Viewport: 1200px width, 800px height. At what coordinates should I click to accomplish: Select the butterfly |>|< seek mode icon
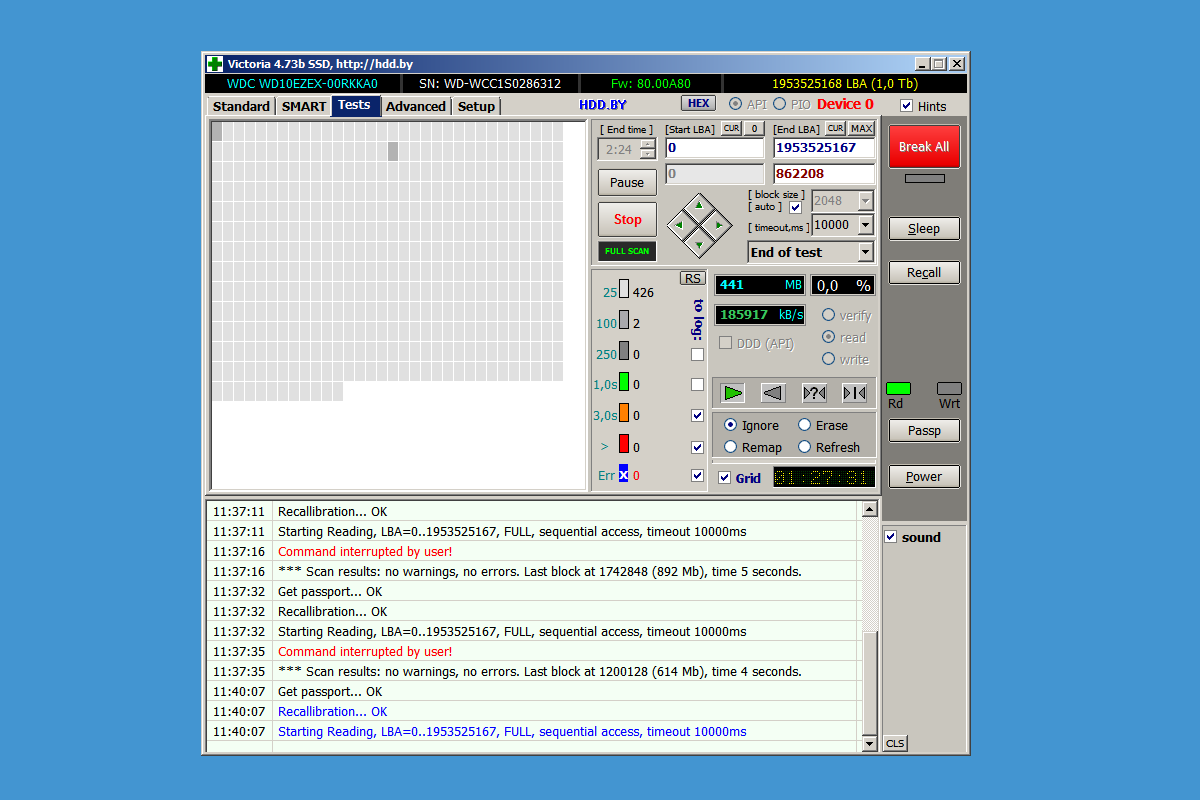pyautogui.click(x=854, y=393)
